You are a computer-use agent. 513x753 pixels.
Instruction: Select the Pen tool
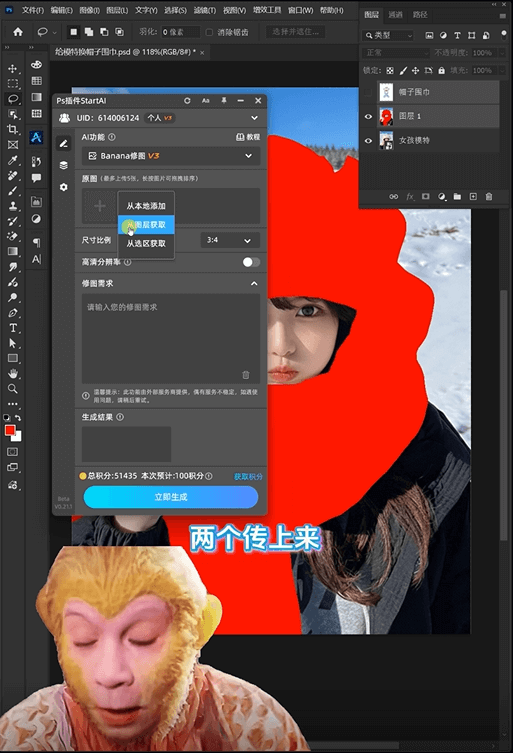coord(12,313)
